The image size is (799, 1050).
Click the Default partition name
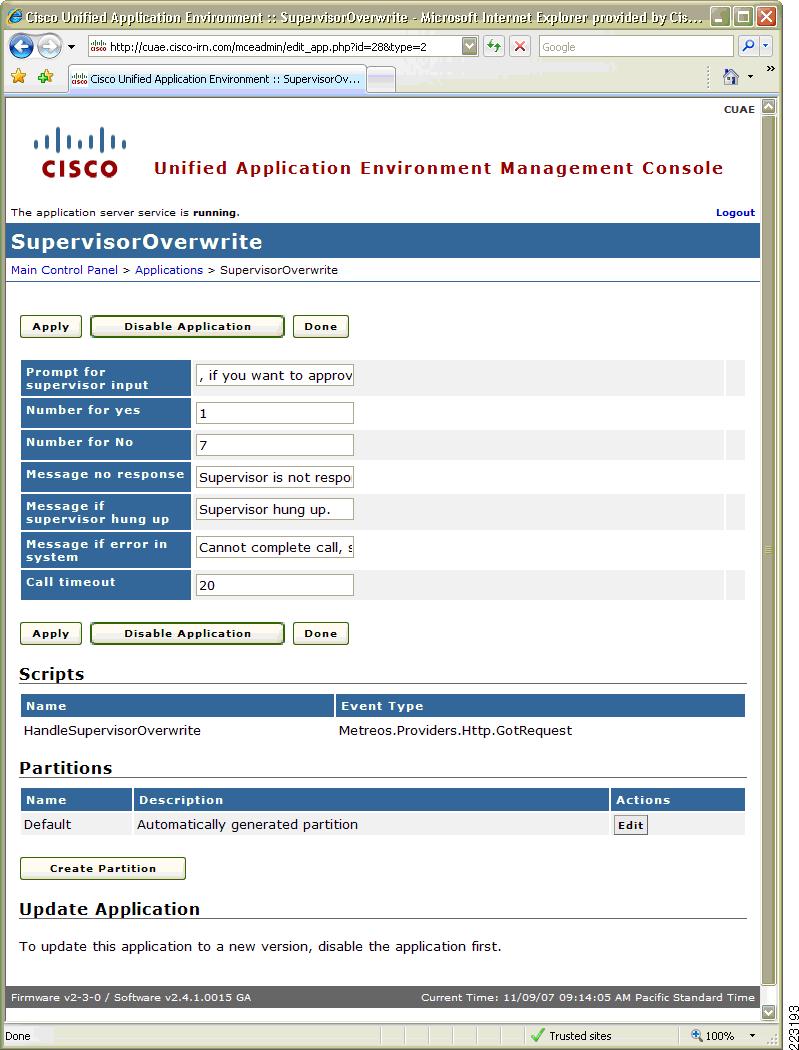click(x=47, y=824)
